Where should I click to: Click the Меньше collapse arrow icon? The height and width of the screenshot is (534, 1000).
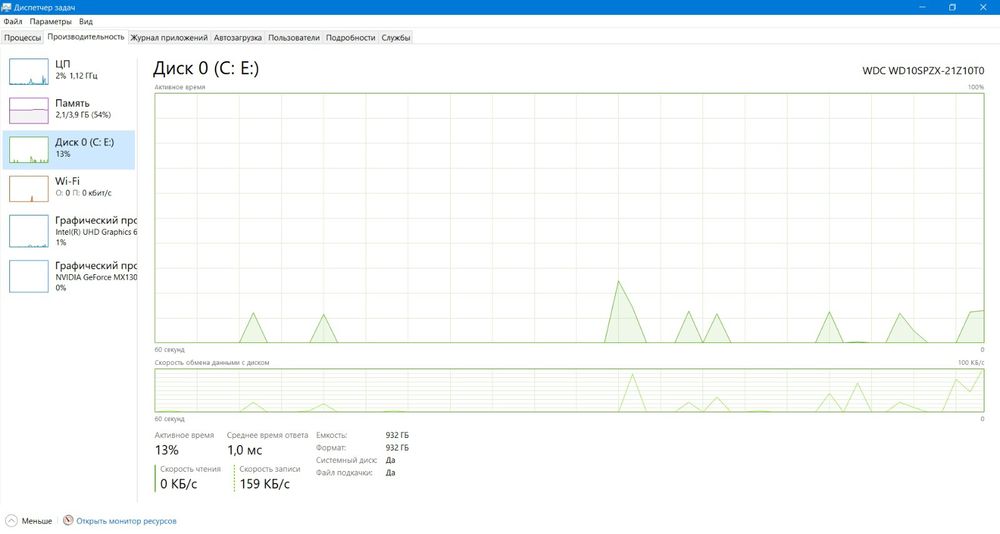(x=11, y=521)
